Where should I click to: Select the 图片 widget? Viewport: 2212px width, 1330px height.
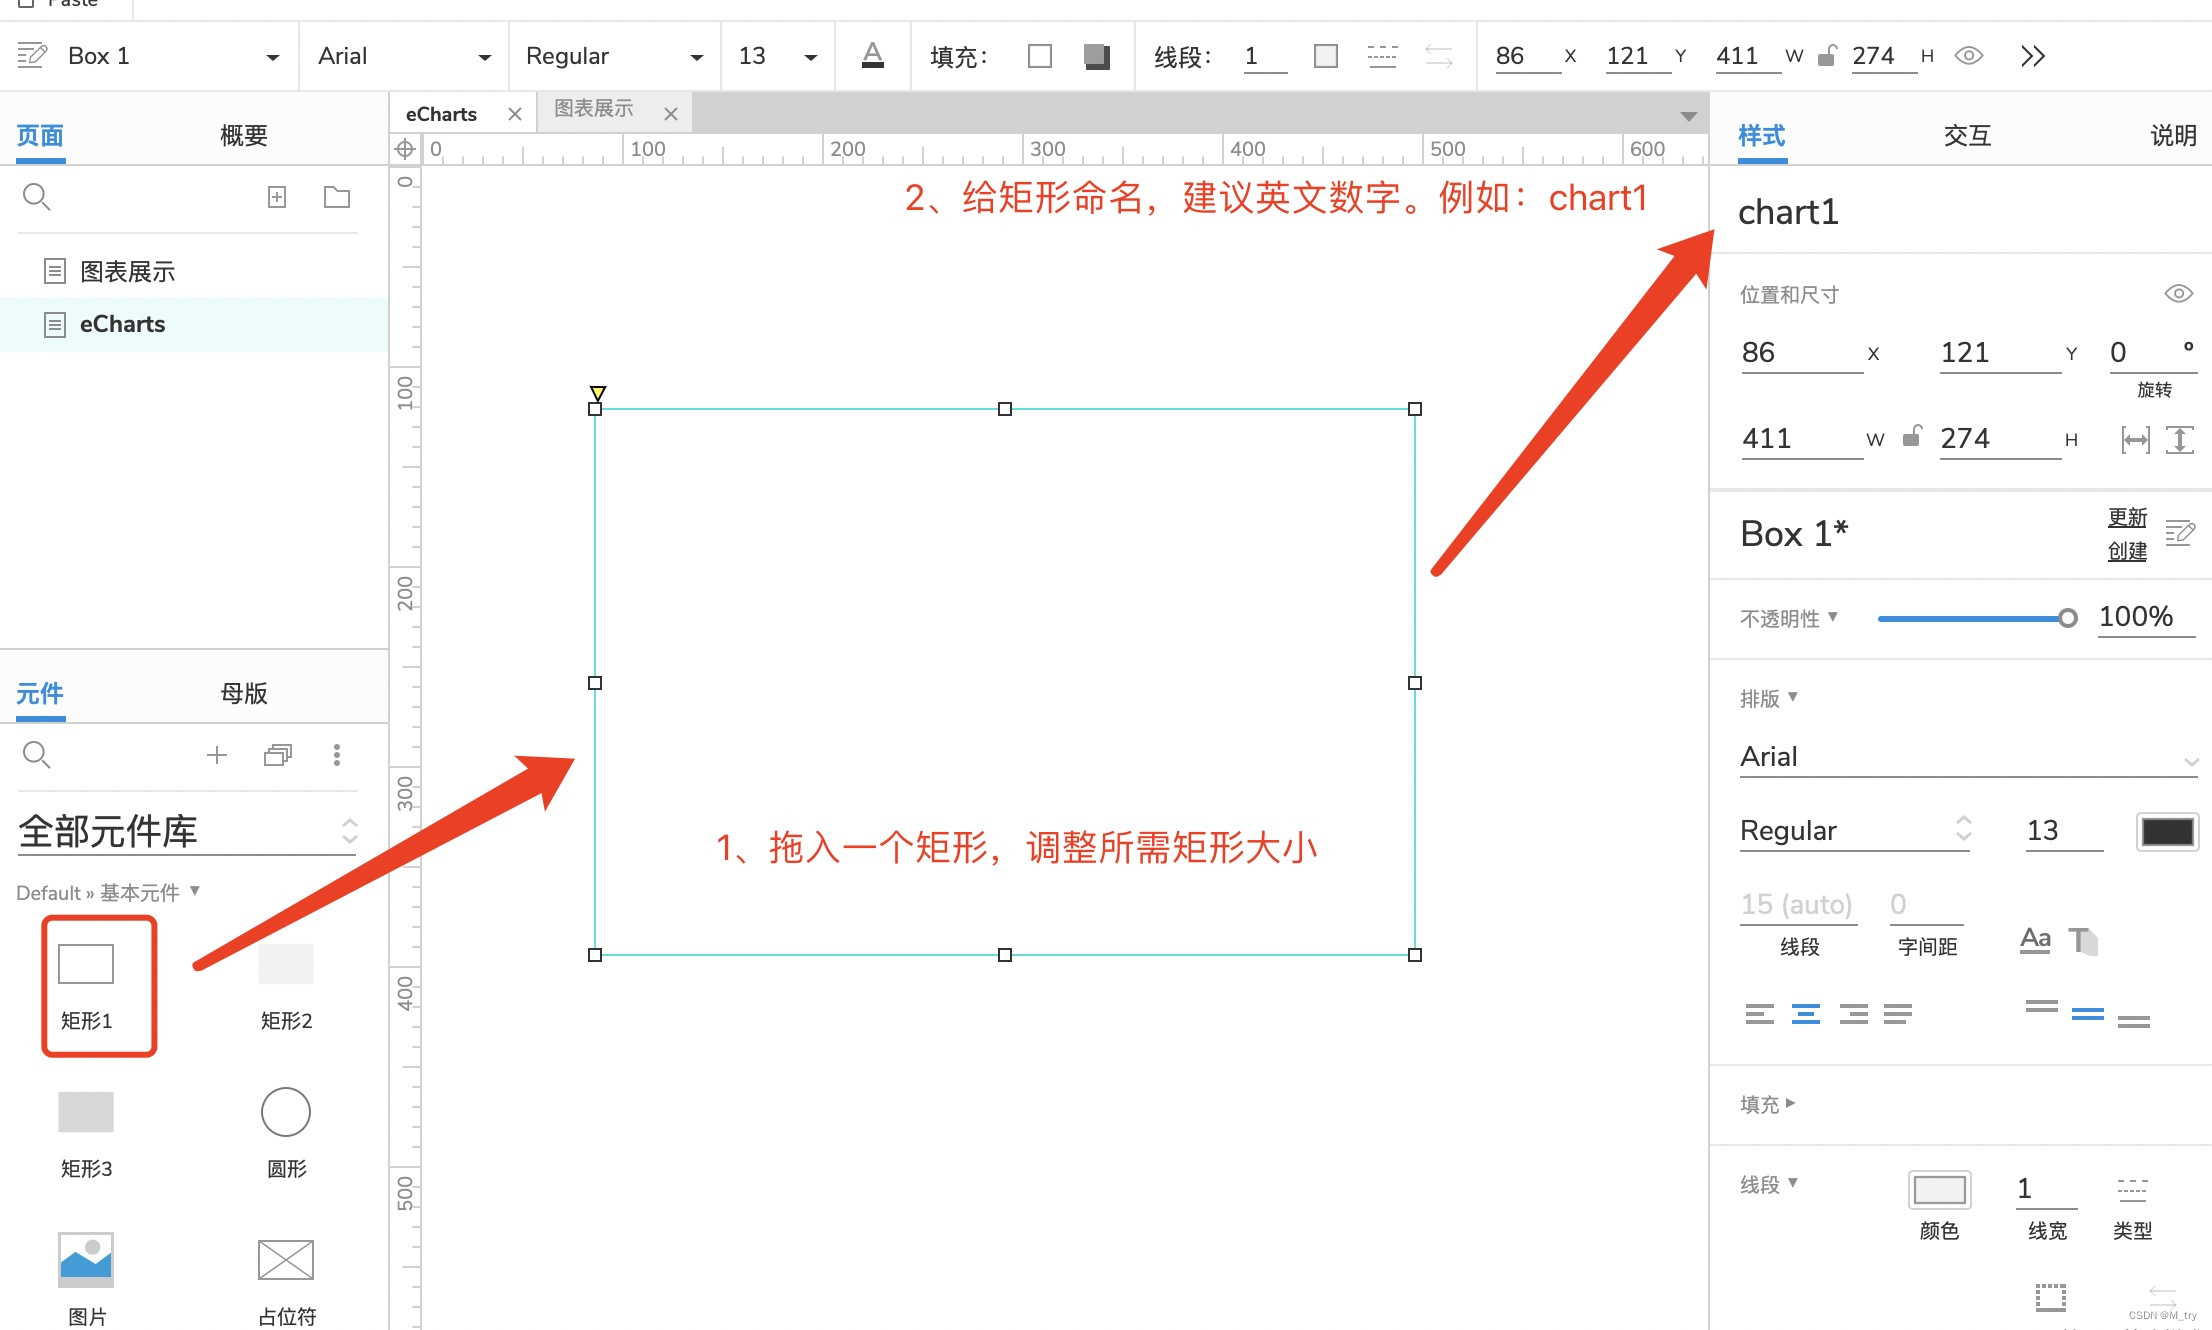coord(86,1280)
